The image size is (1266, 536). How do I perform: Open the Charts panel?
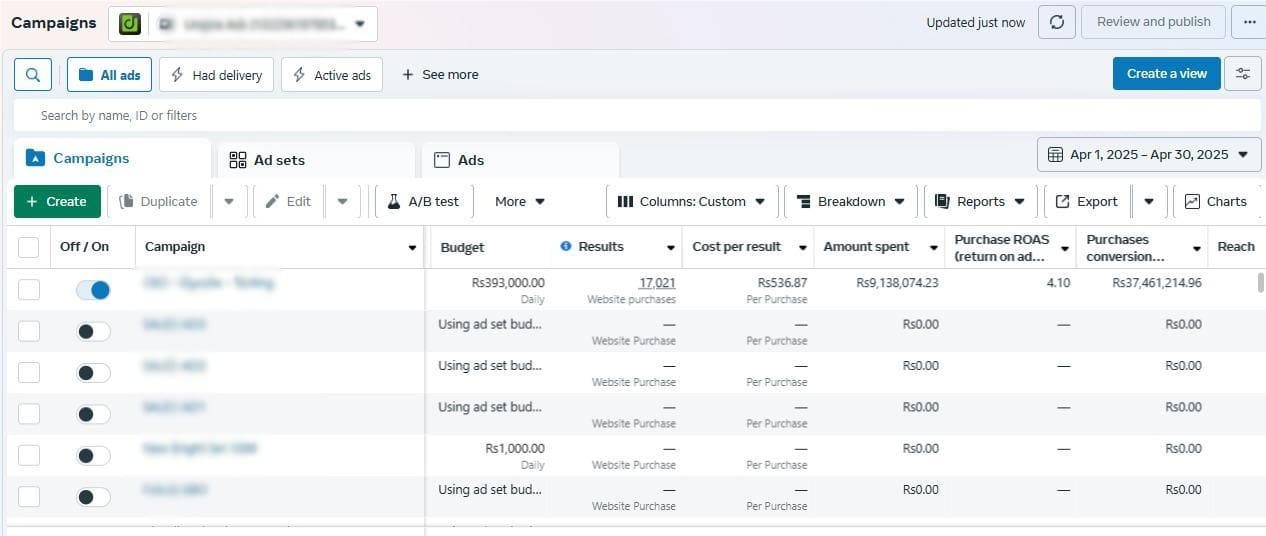(1215, 201)
